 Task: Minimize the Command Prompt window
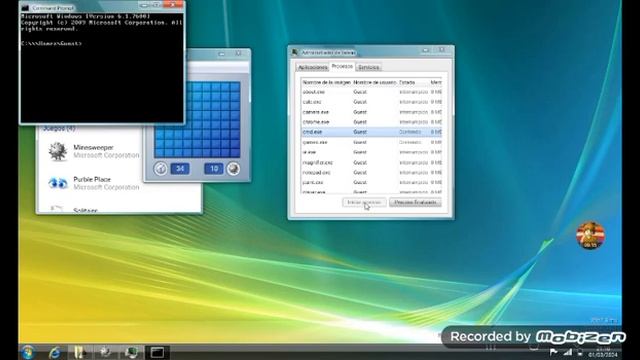coord(144,5)
